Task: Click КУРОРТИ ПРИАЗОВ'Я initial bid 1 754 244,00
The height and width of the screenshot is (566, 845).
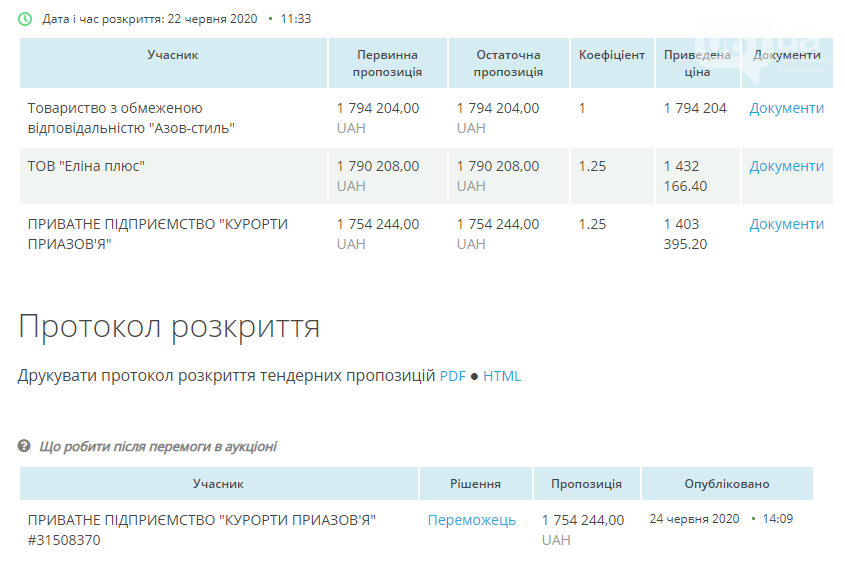Action: pyautogui.click(x=378, y=224)
